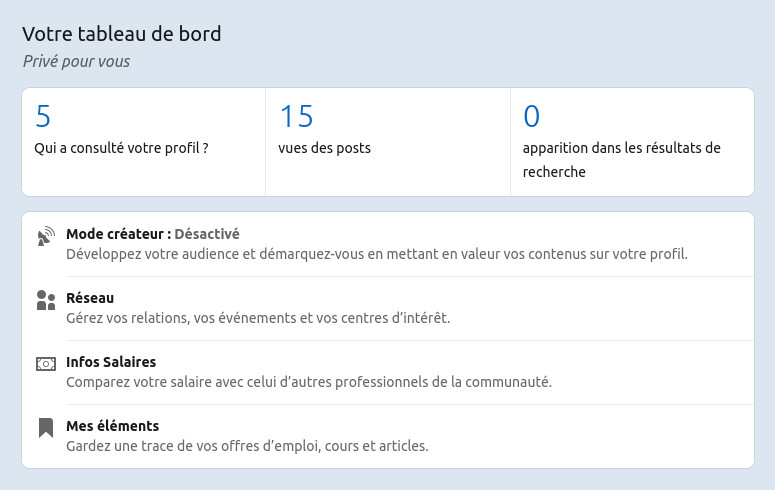Open the profile views count 5
This screenshot has width=775, height=490.
click(x=43, y=116)
